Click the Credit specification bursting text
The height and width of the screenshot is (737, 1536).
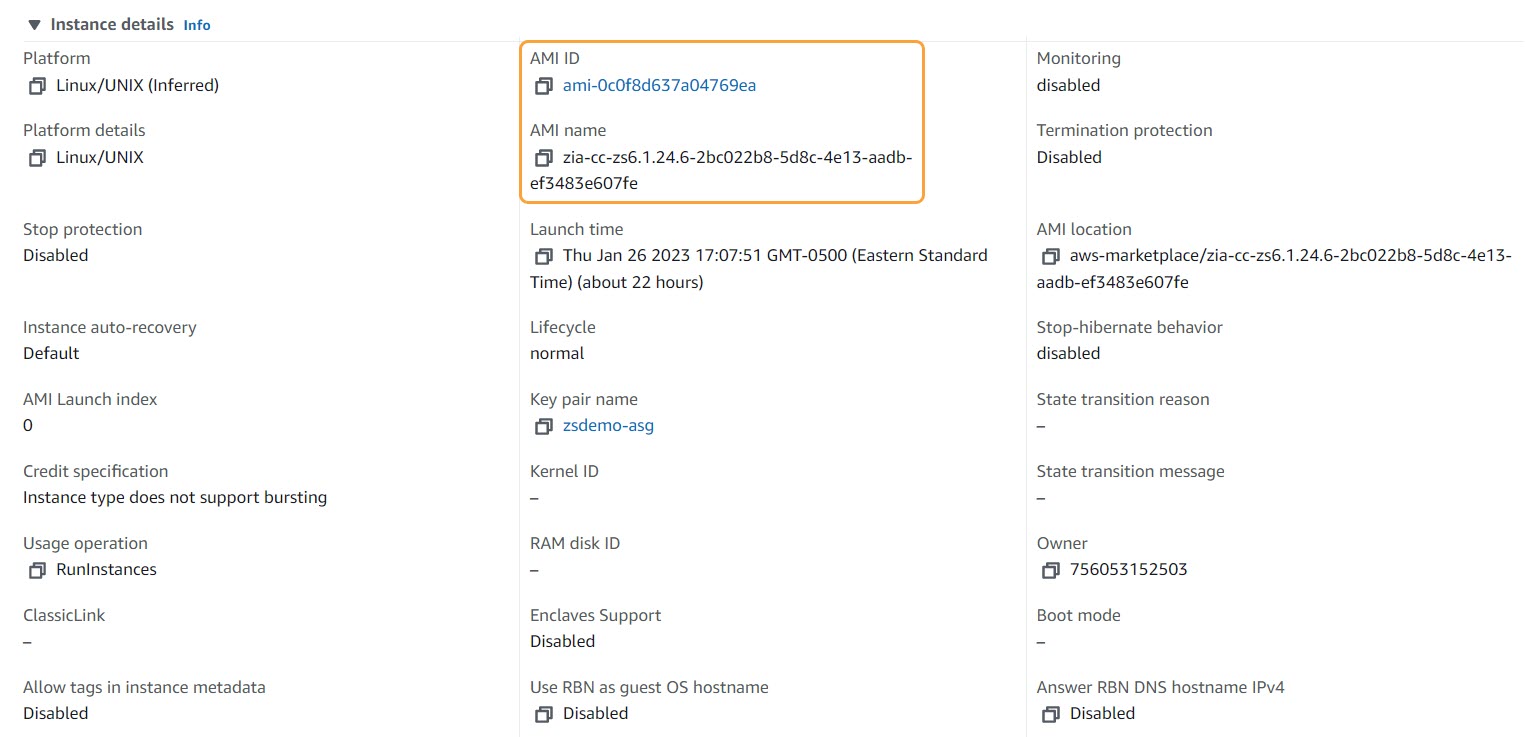175,498
